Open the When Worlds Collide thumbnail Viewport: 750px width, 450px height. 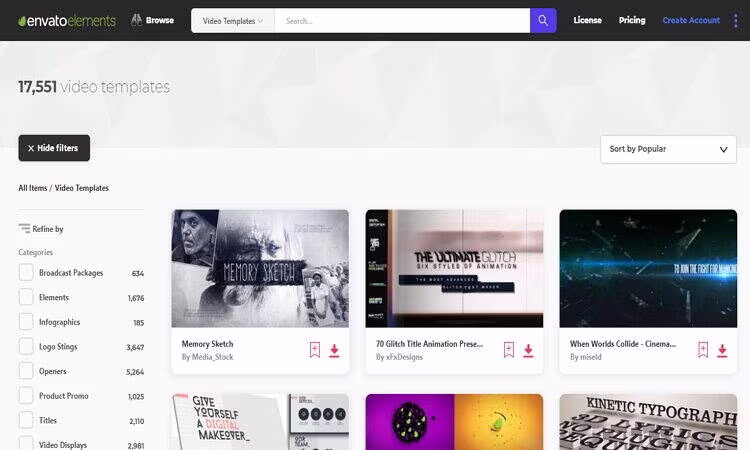[648, 268]
